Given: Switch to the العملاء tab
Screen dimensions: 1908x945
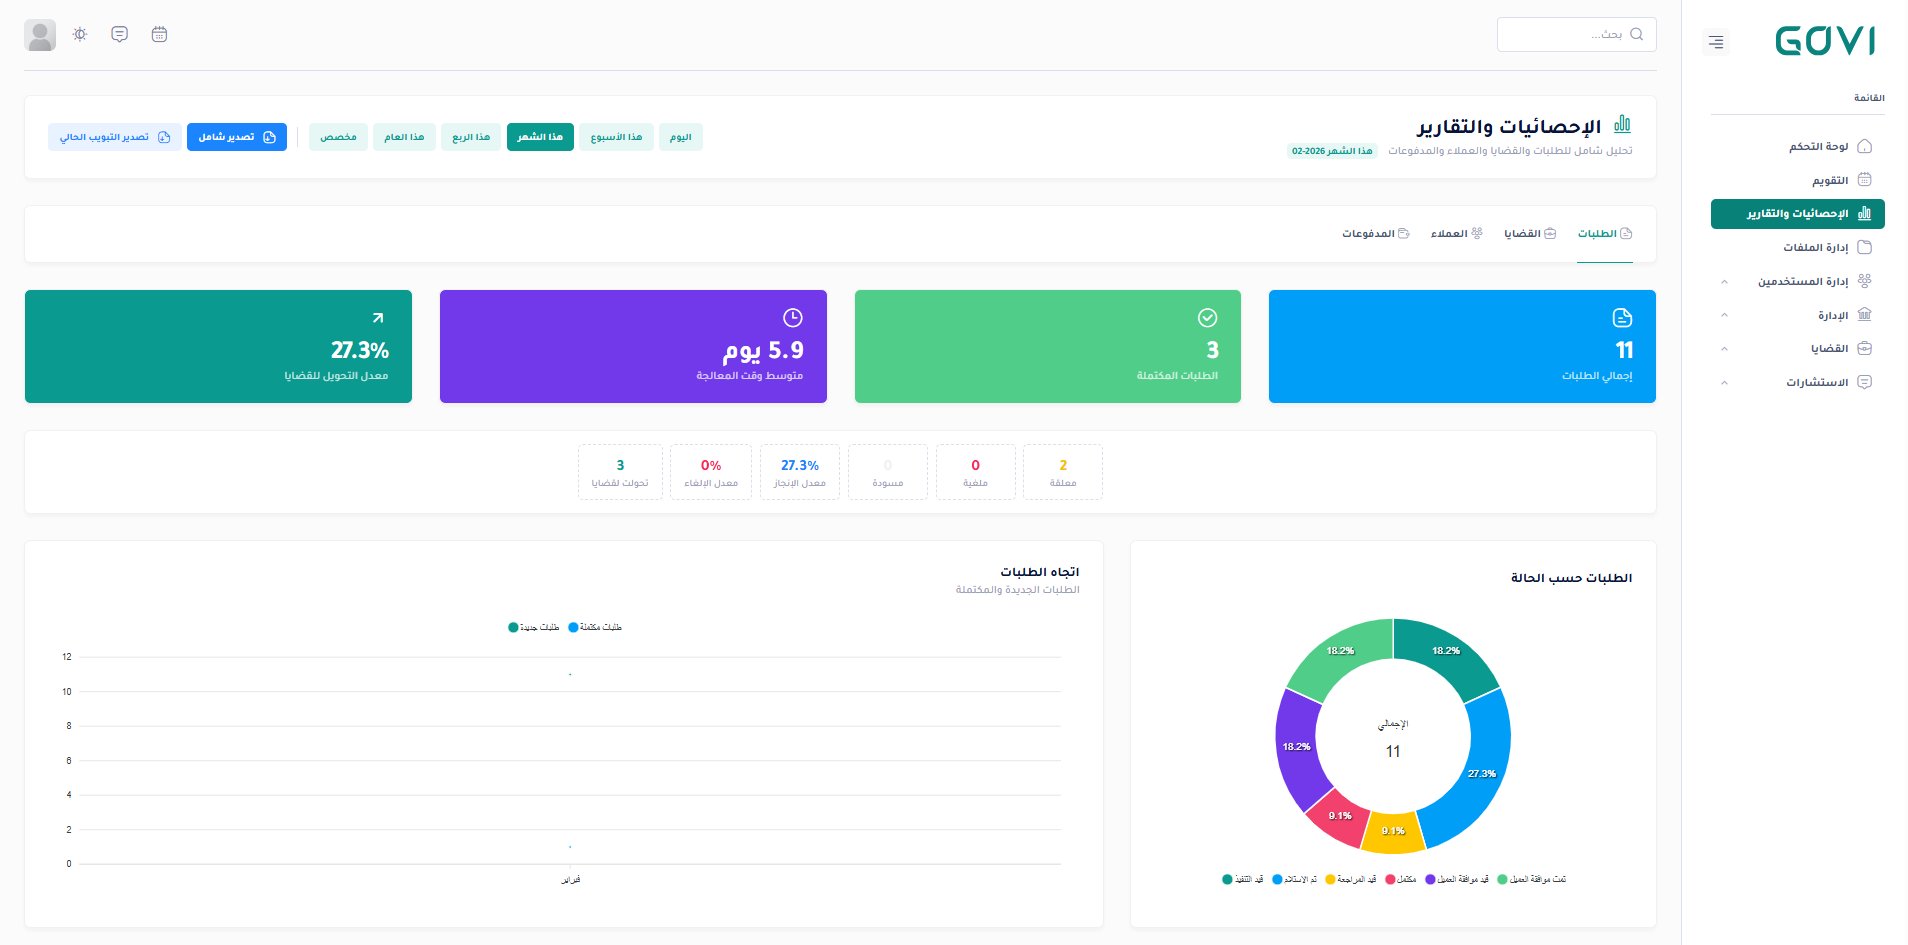Looking at the screenshot, I should (x=1456, y=234).
